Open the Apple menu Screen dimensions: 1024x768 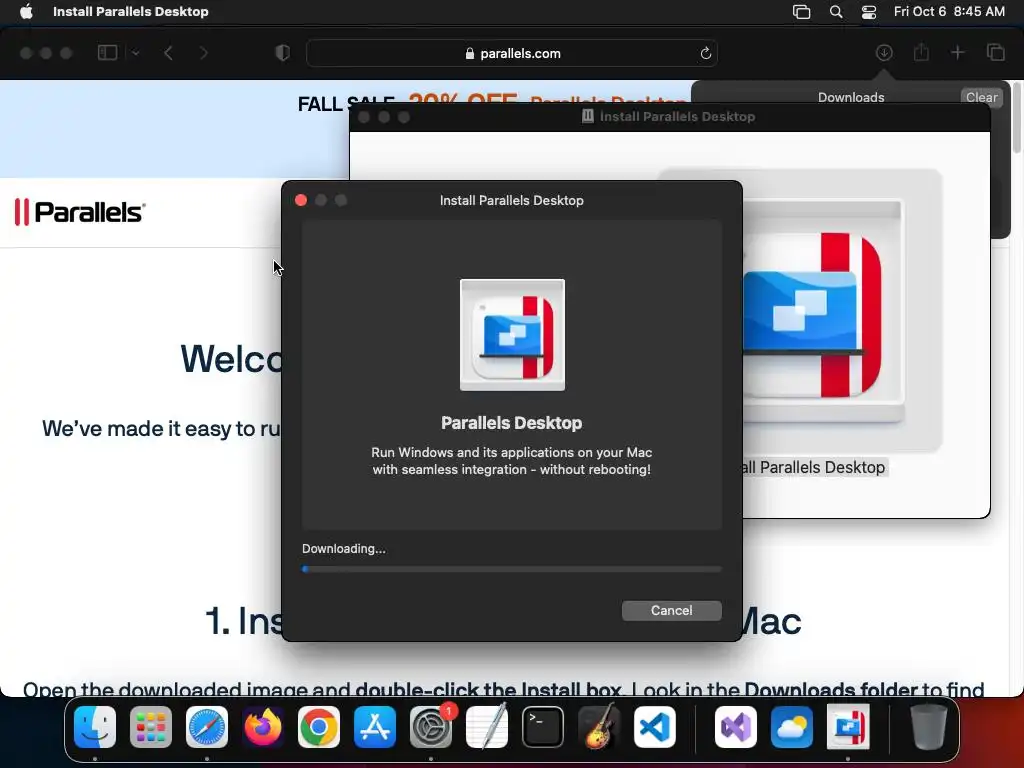coord(26,11)
